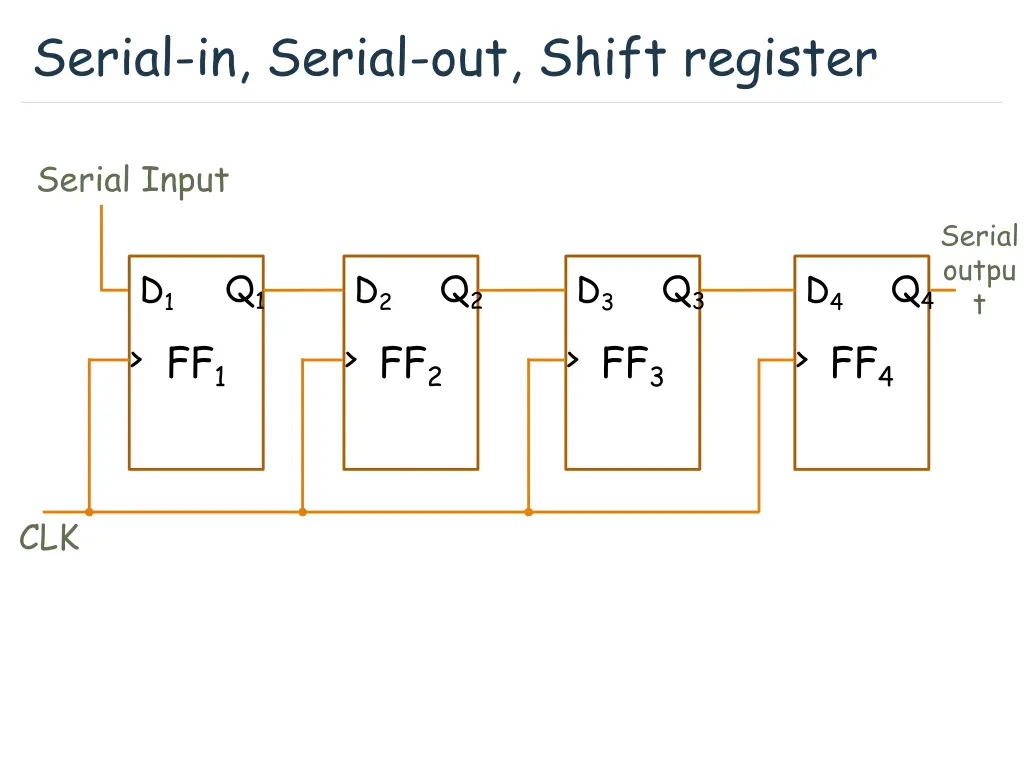Click the first junction dot on CLK line
Image resolution: width=1024 pixels, height=768 pixels.
[89, 512]
